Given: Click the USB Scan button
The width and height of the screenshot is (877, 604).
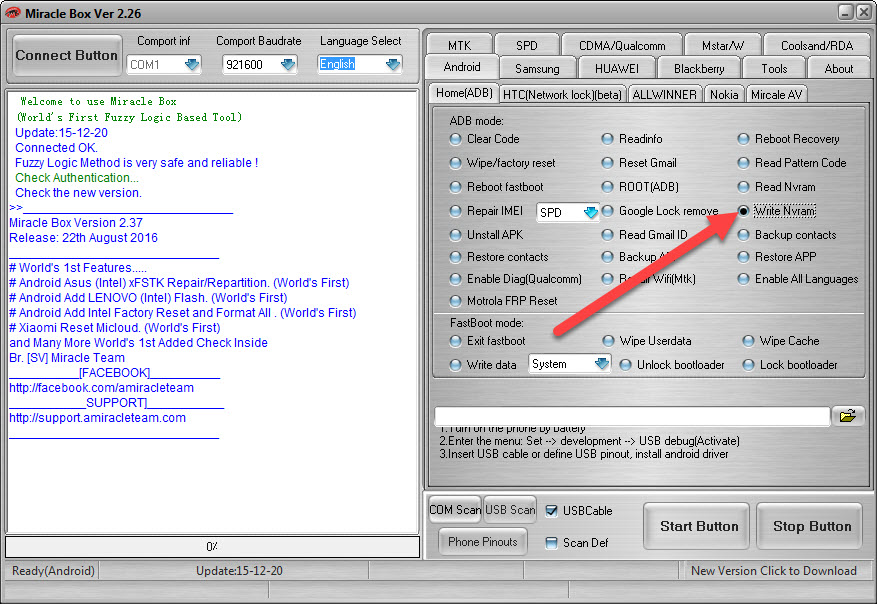Looking at the screenshot, I should coord(510,509).
